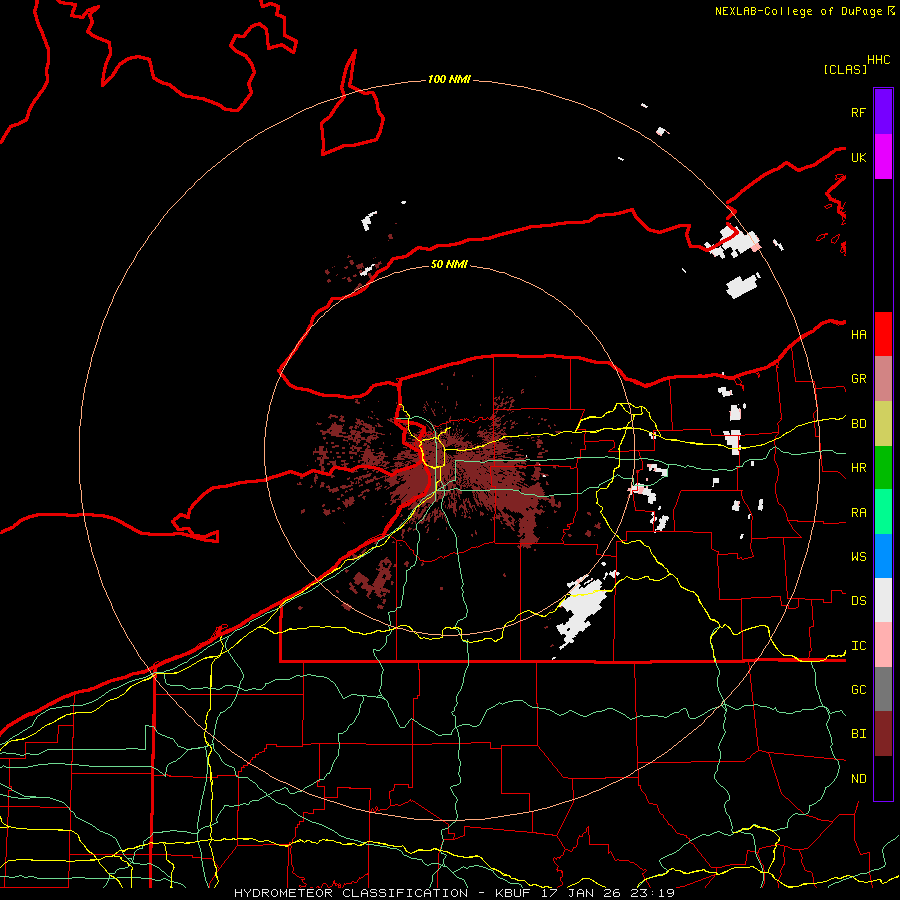Viewport: 900px width, 900px height.
Task: Click the 'BI' legend label
Action: [858, 734]
